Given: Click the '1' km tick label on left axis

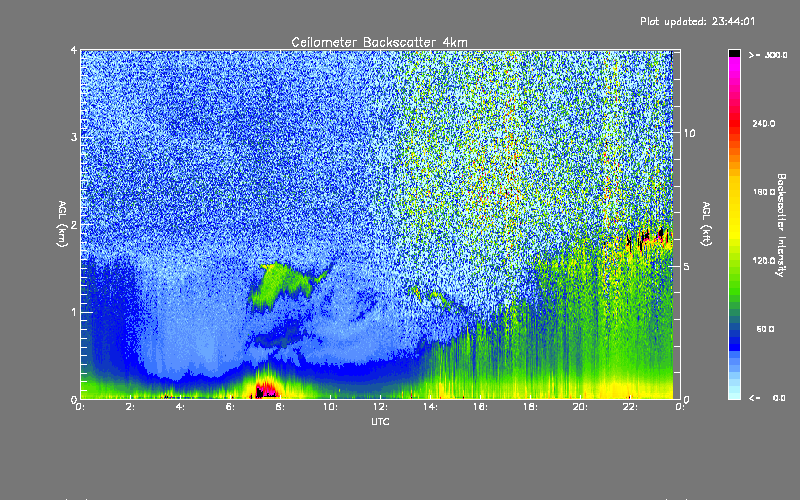Looking at the screenshot, I should point(74,312).
